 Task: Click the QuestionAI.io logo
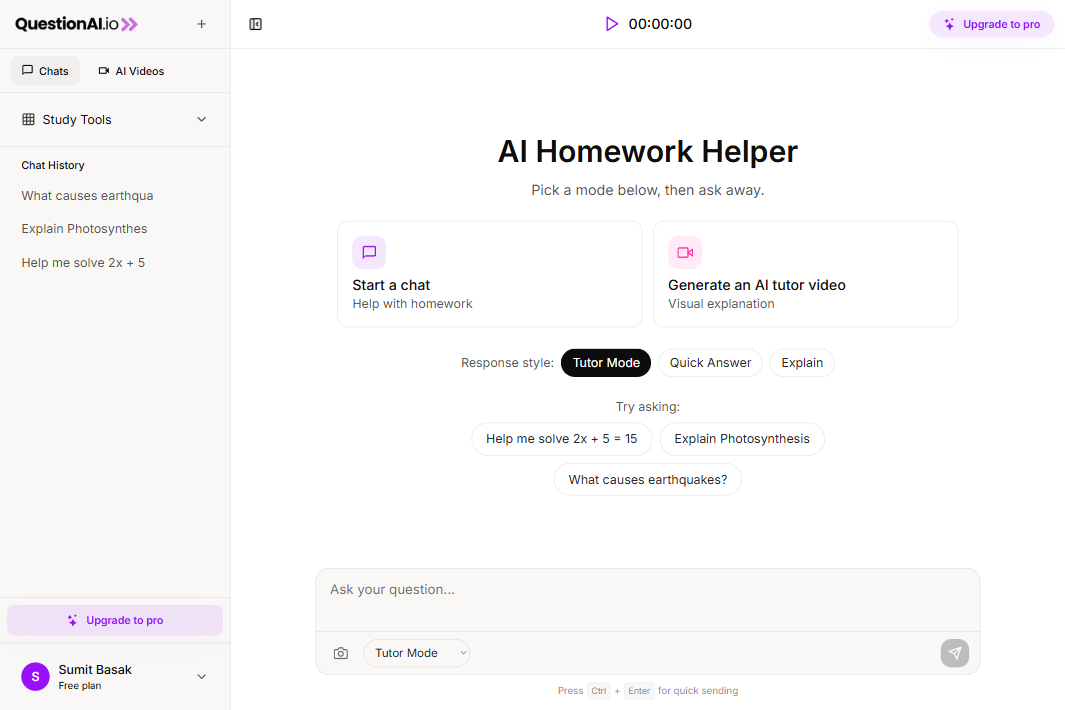76,24
